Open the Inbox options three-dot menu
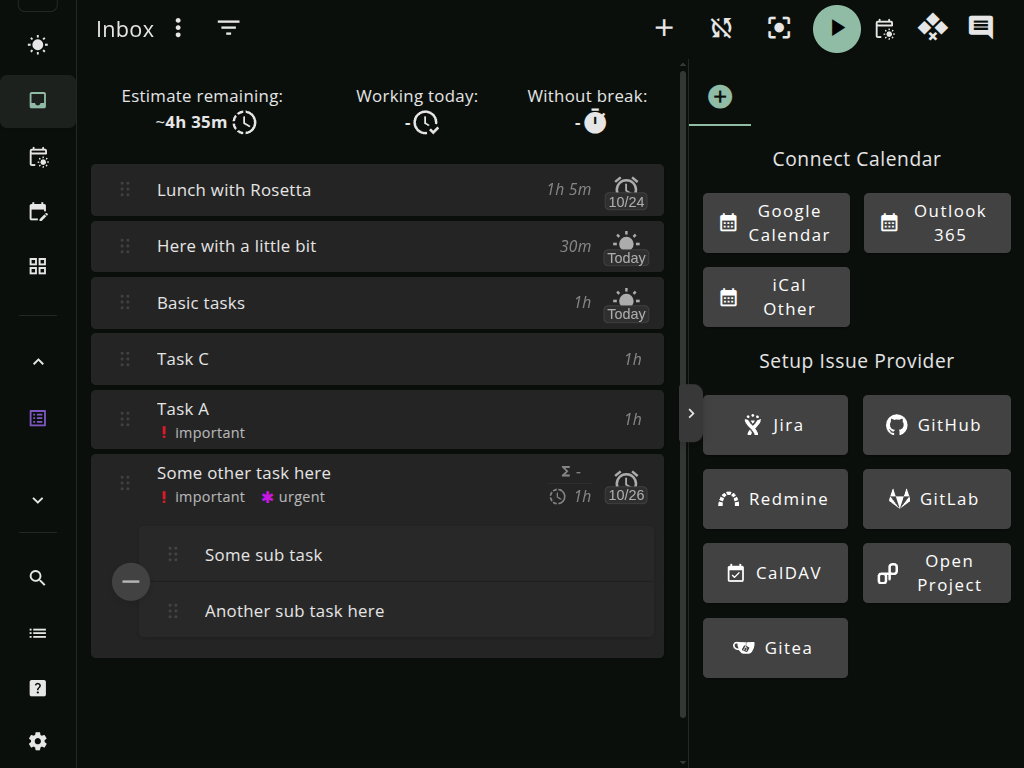The width and height of the screenshot is (1024, 768). click(x=178, y=28)
